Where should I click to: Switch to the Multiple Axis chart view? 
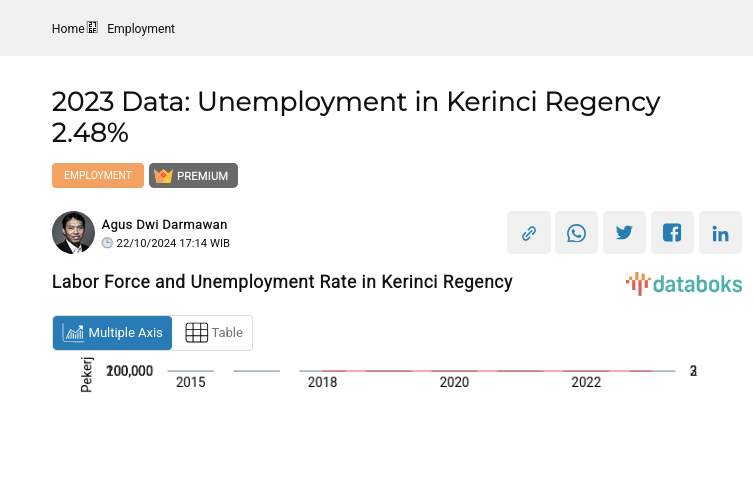coord(113,333)
